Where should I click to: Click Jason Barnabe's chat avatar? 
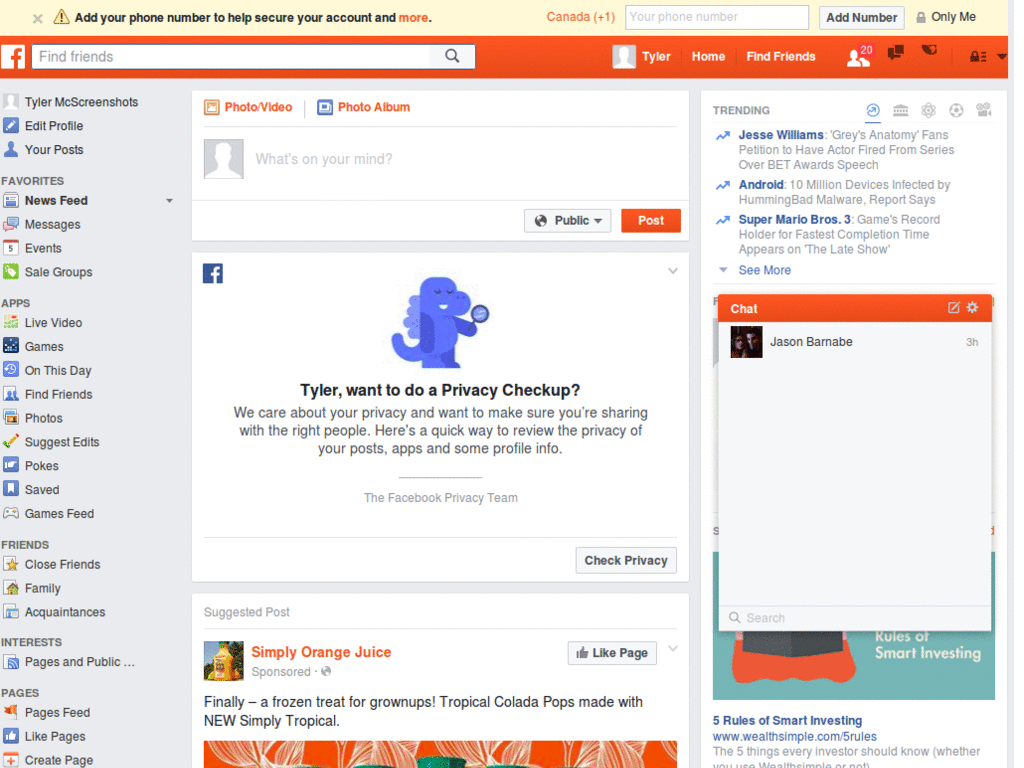tap(746, 342)
